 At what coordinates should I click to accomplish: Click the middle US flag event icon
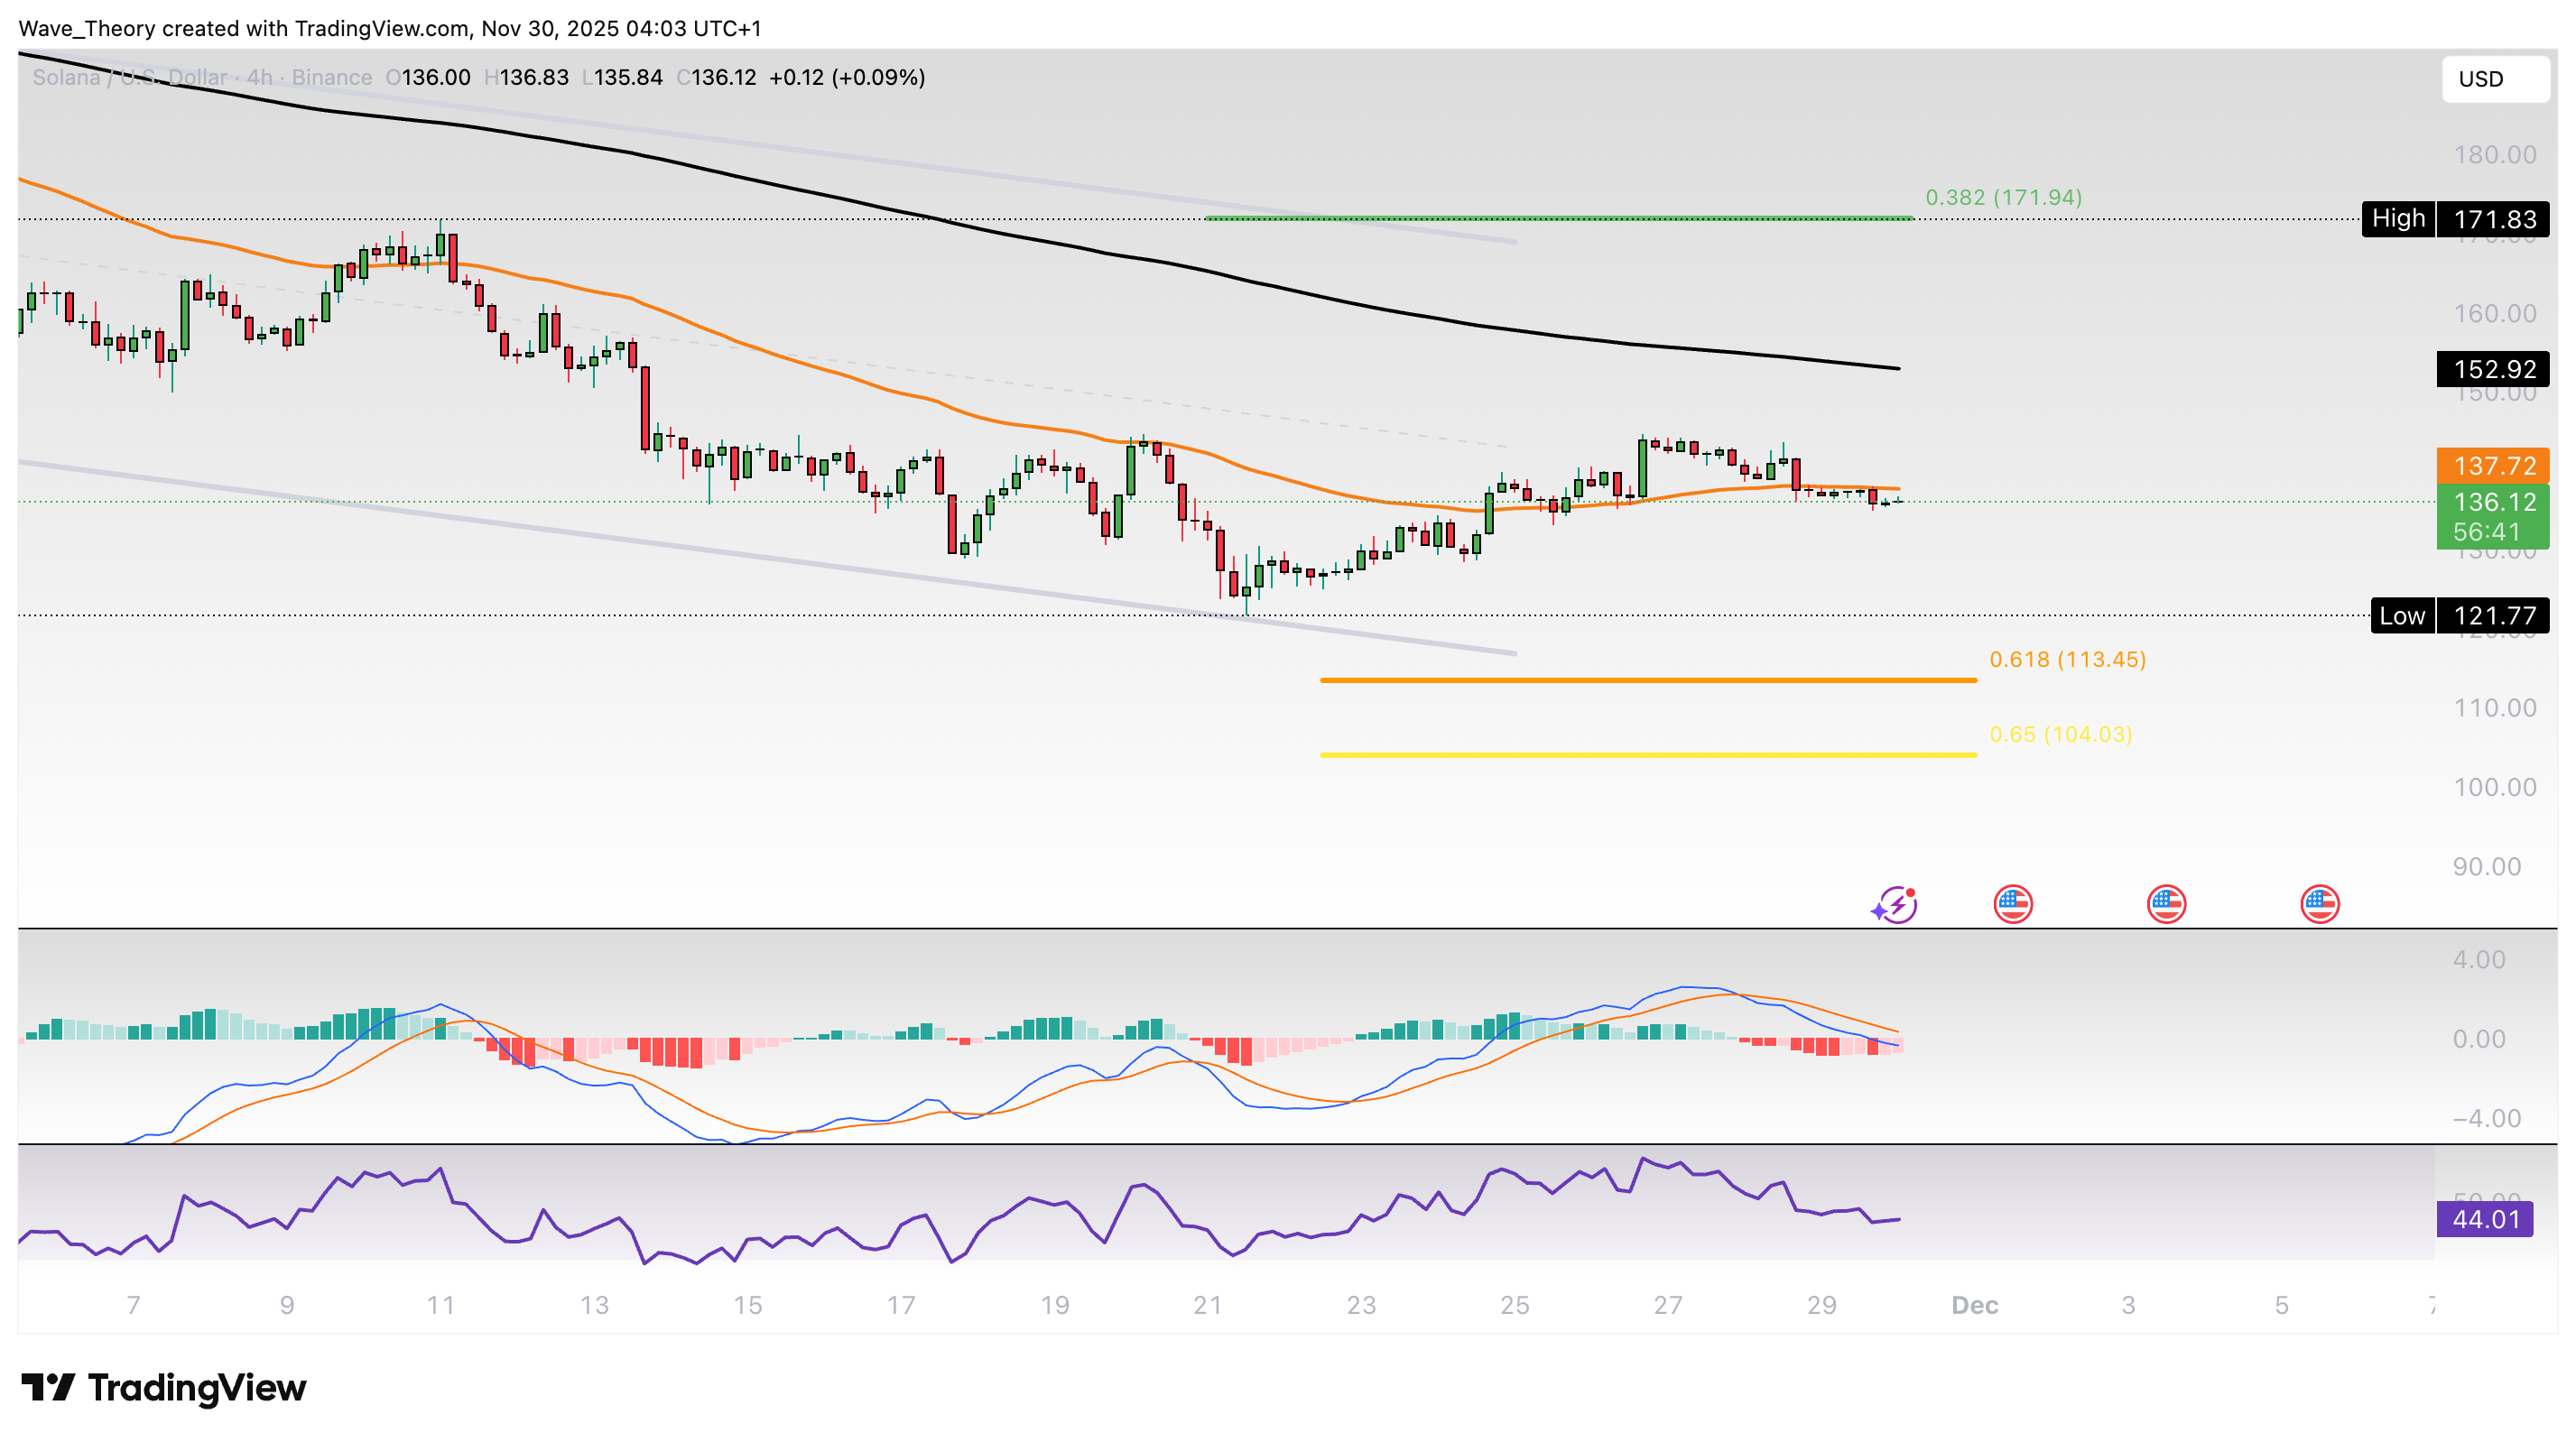tap(2166, 905)
